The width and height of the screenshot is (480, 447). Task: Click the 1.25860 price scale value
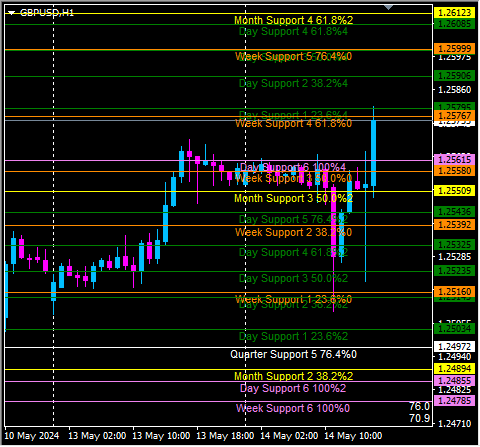click(455, 90)
